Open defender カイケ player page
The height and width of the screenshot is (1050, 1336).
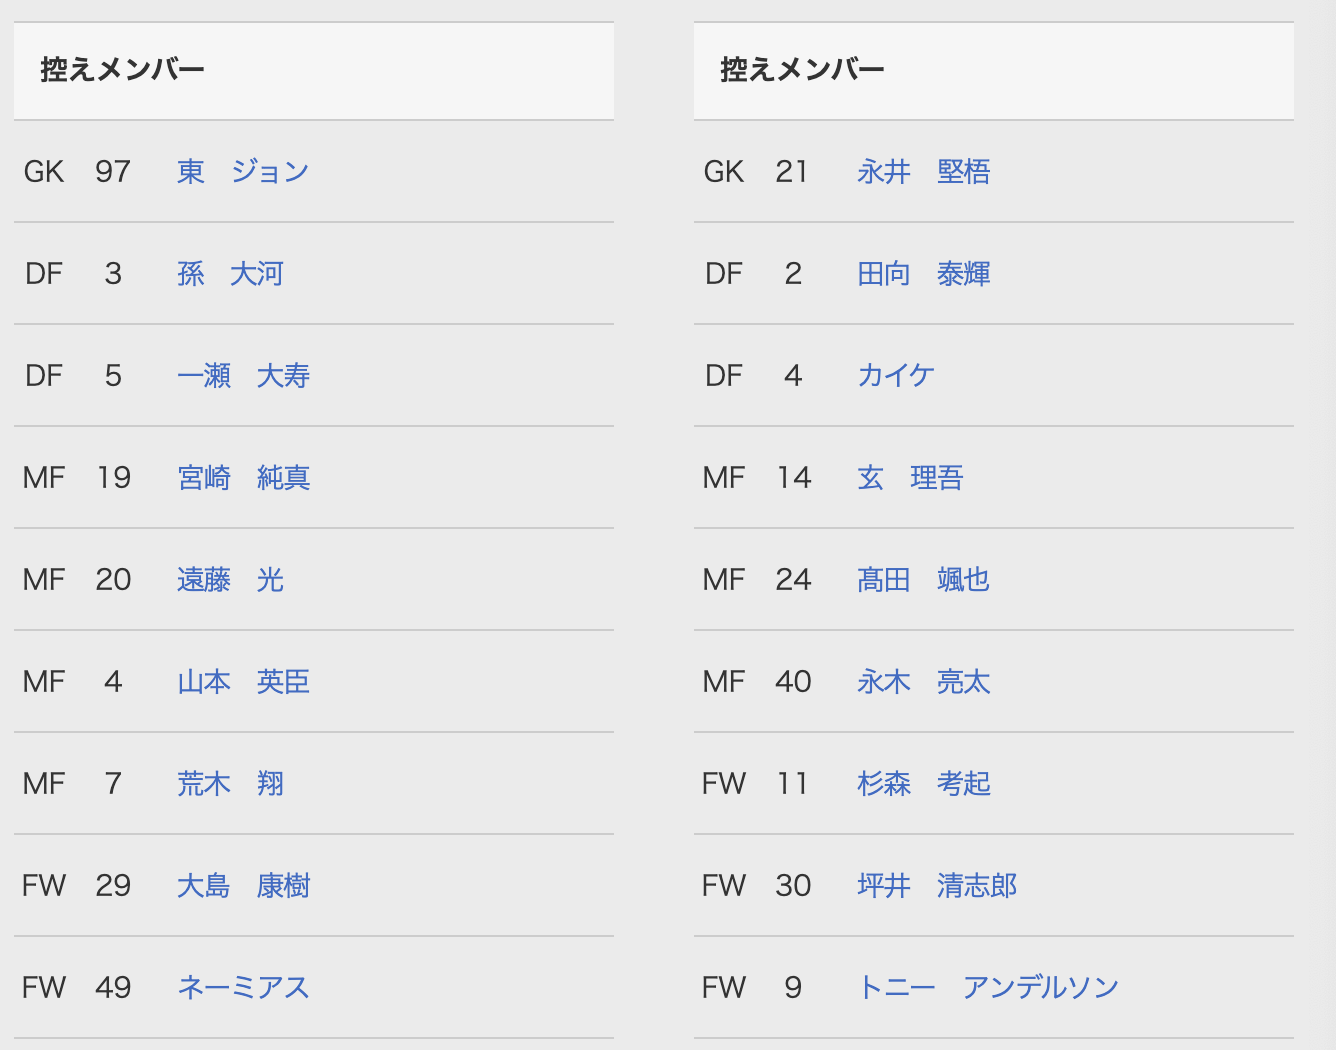[x=896, y=376]
